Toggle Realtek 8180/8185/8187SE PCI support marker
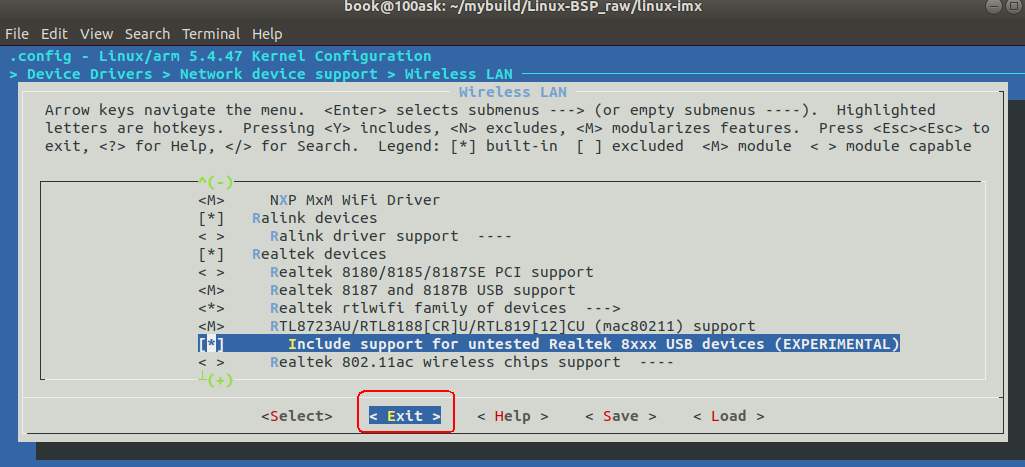Image resolution: width=1025 pixels, height=467 pixels. tap(211, 272)
